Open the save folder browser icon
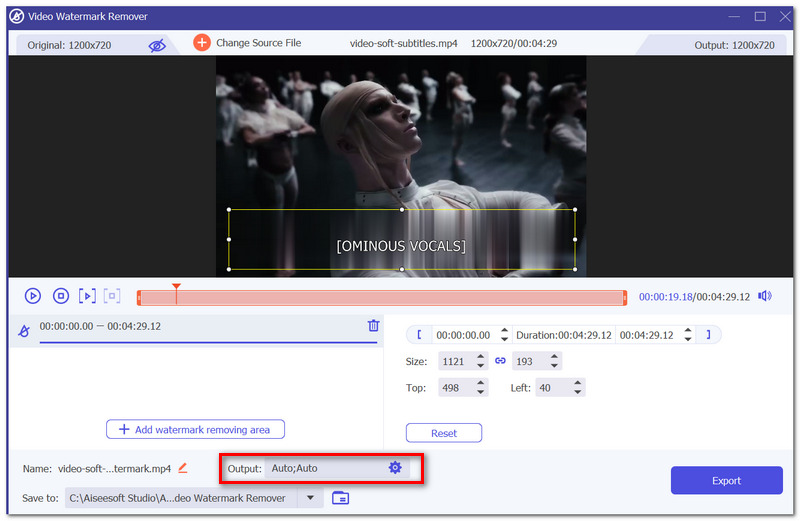Image resolution: width=800 pixels, height=521 pixels. point(340,498)
